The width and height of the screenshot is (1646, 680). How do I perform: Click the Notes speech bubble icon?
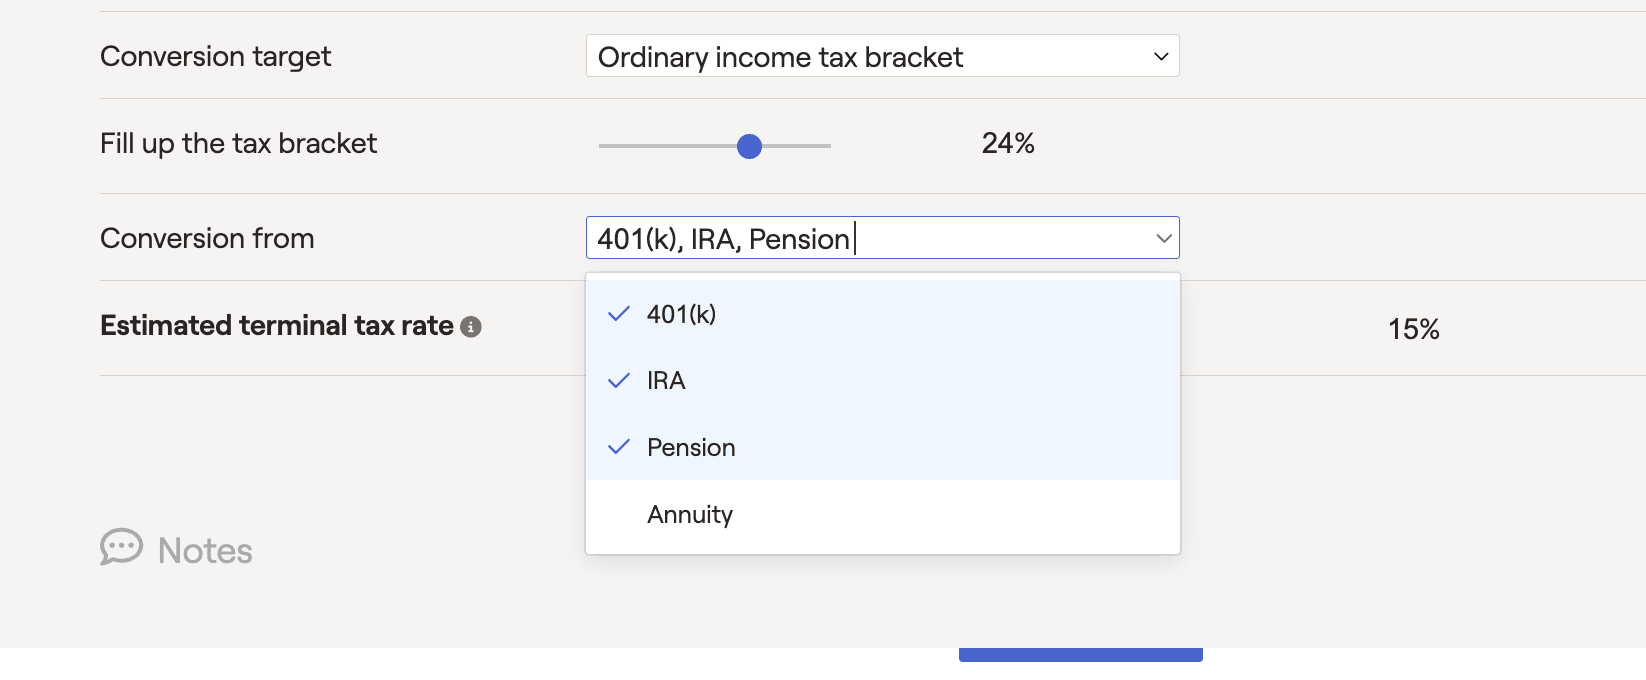tap(121, 547)
